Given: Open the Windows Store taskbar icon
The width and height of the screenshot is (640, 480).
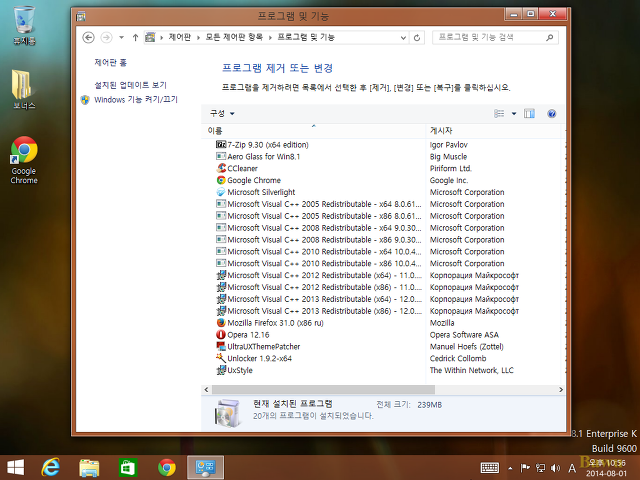Looking at the screenshot, I should point(128,467).
